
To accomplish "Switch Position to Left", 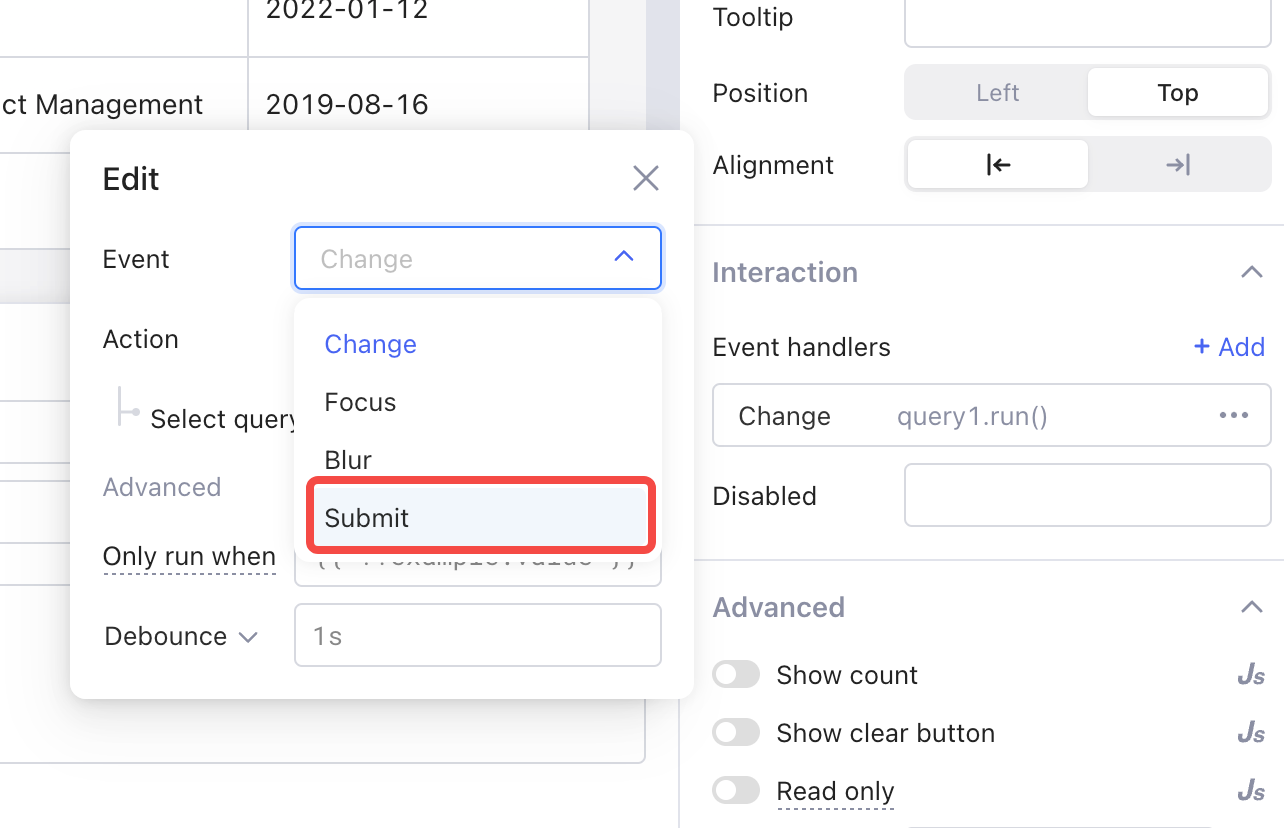I will [x=997, y=92].
